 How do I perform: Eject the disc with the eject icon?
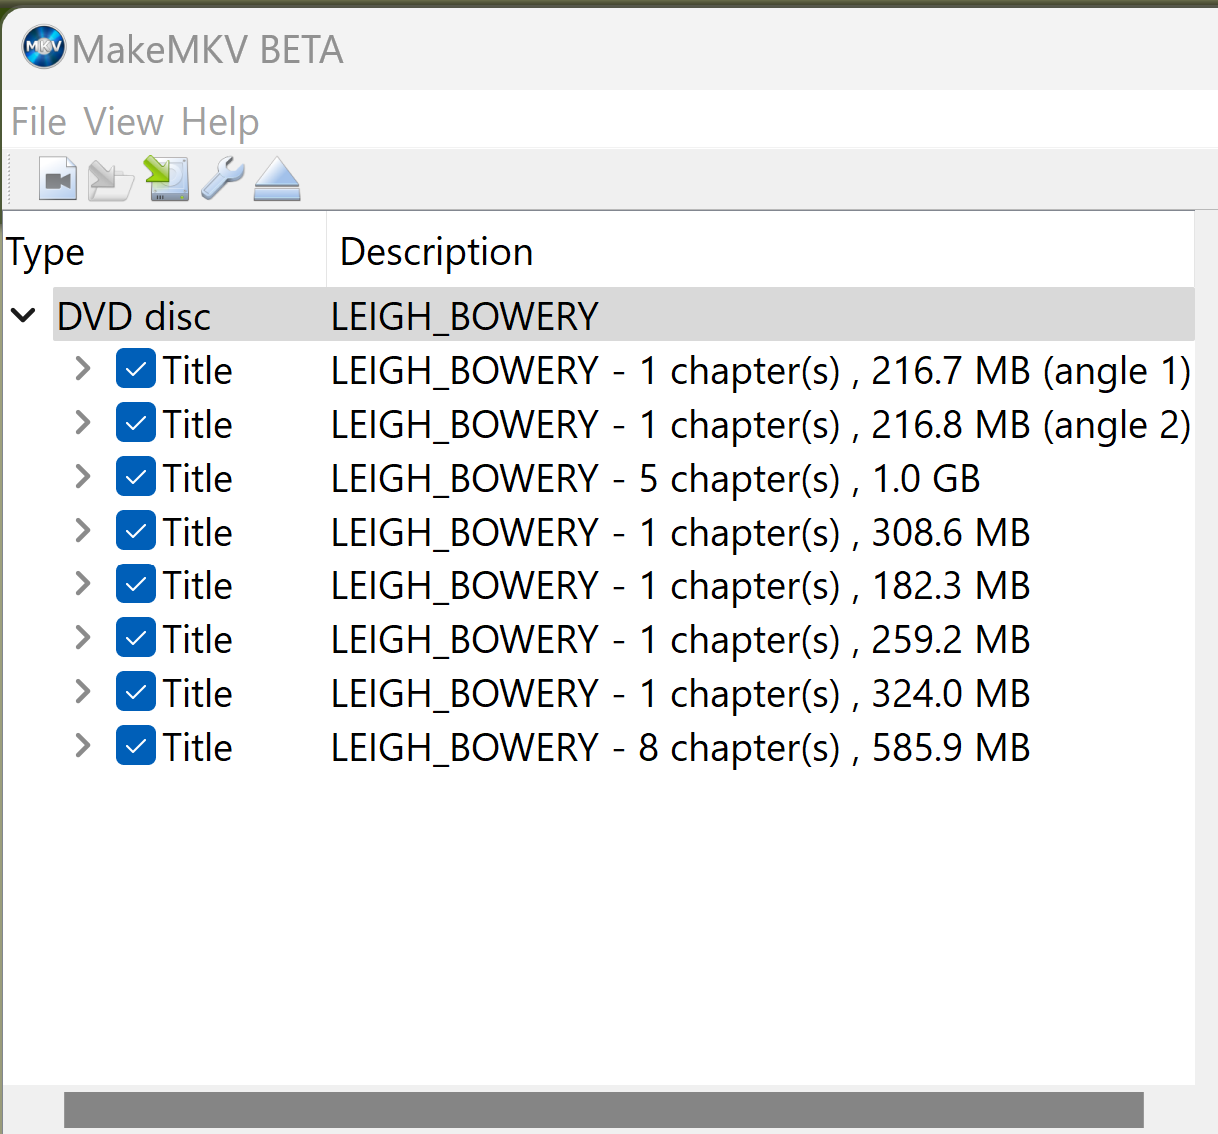pos(277,180)
